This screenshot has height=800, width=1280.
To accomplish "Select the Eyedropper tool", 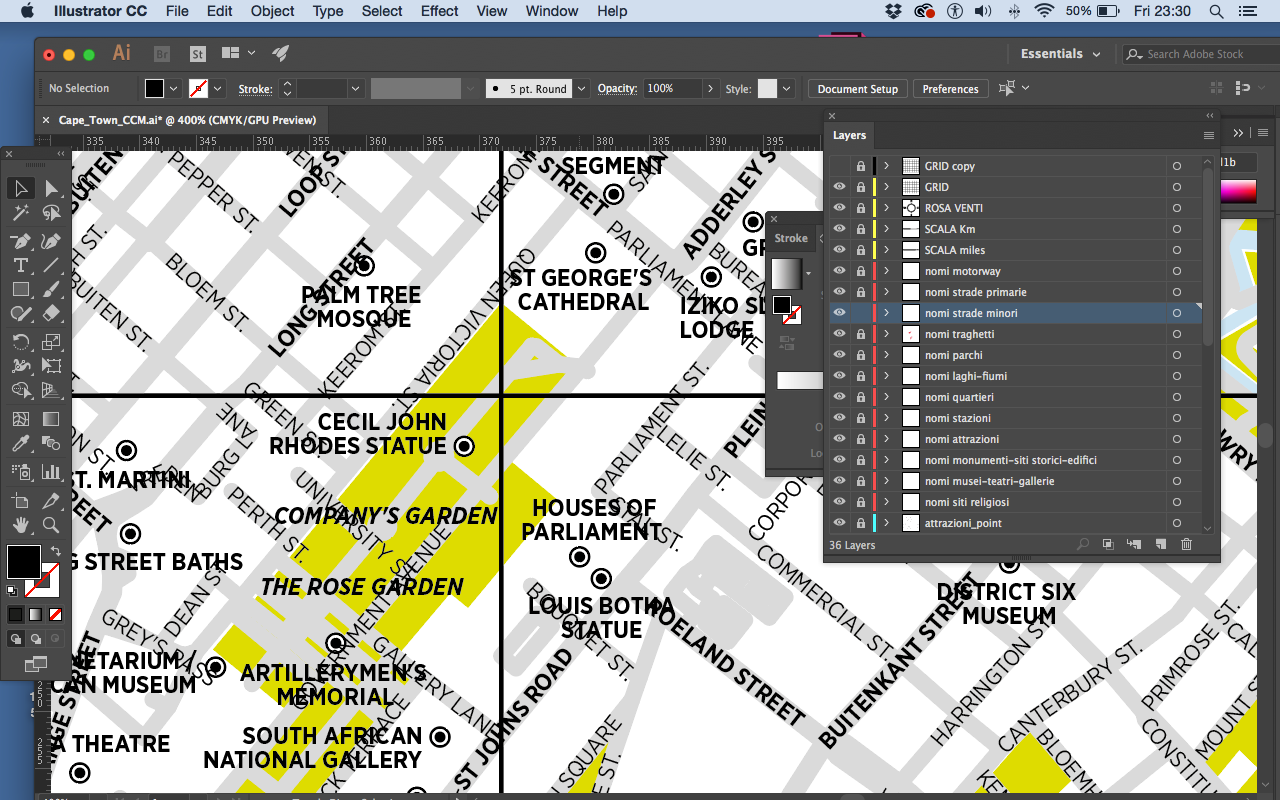I will (x=20, y=443).
